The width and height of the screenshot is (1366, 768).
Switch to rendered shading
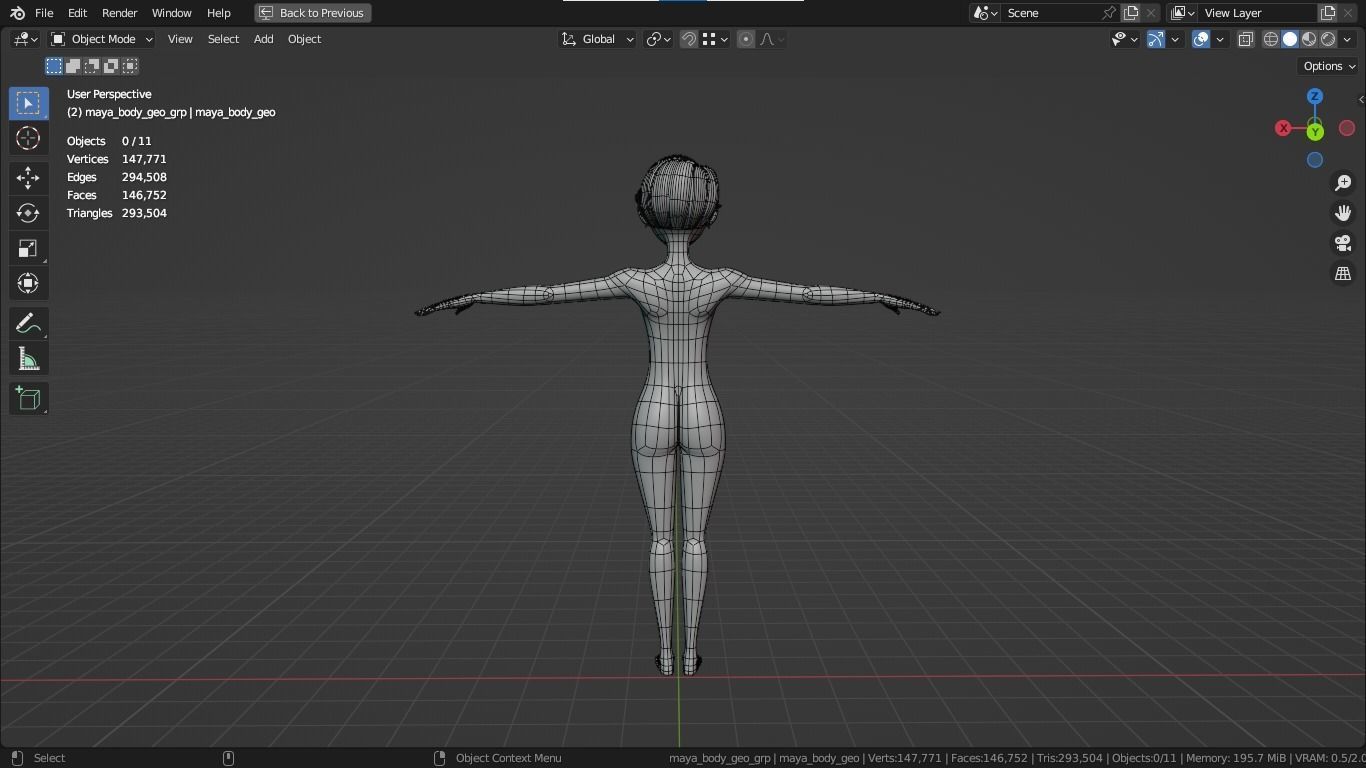click(x=1328, y=39)
